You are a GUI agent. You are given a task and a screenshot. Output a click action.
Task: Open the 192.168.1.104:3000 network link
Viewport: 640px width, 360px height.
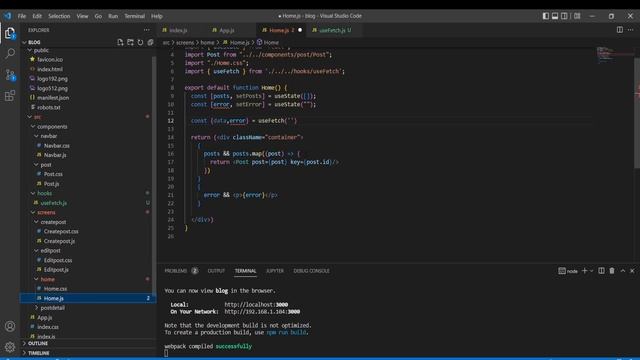[x=262, y=312]
